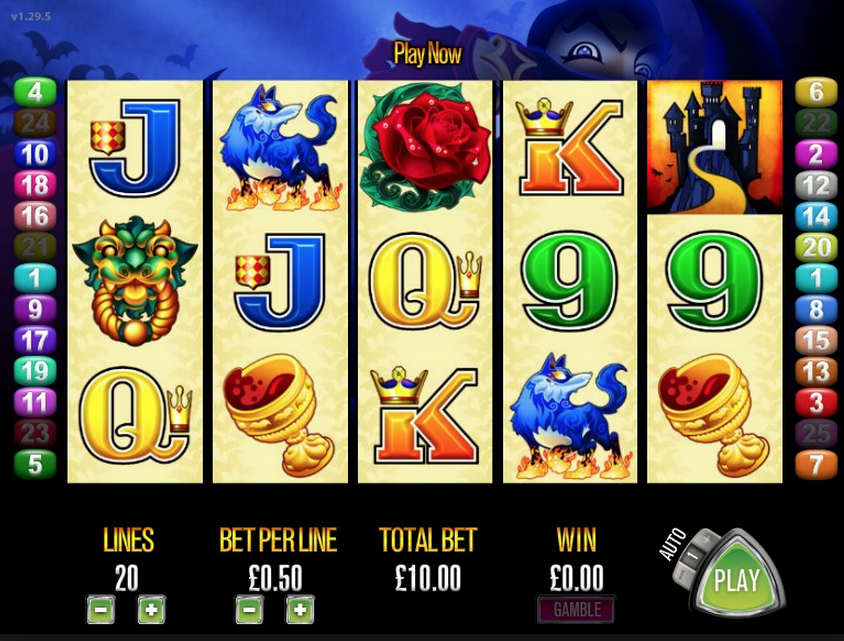The height and width of the screenshot is (641, 844).
Task: Click the green 9 on reel four
Action: (x=569, y=280)
